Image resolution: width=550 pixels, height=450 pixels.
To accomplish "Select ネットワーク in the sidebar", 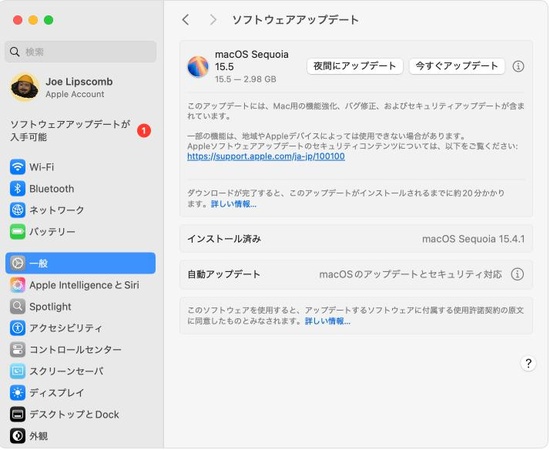I will coord(80,210).
